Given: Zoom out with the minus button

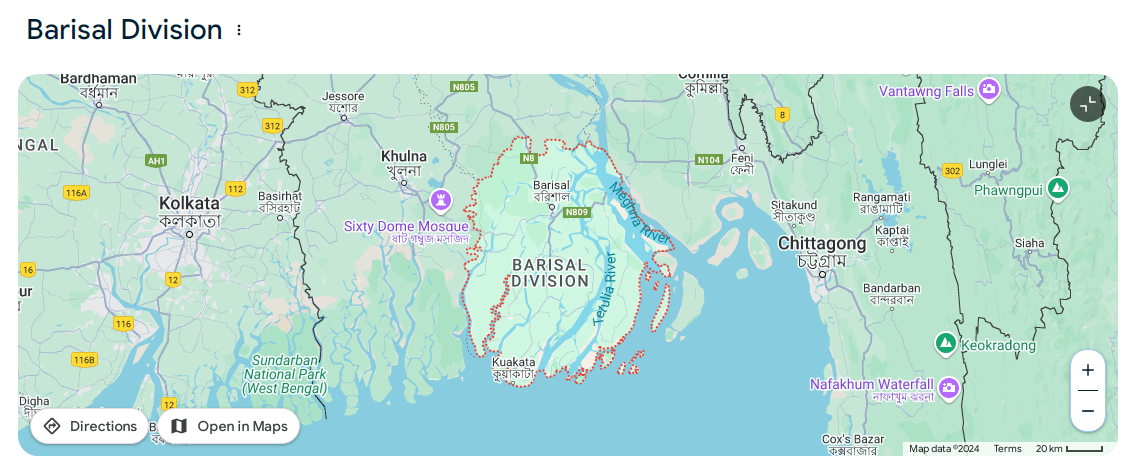Looking at the screenshot, I should (1088, 411).
